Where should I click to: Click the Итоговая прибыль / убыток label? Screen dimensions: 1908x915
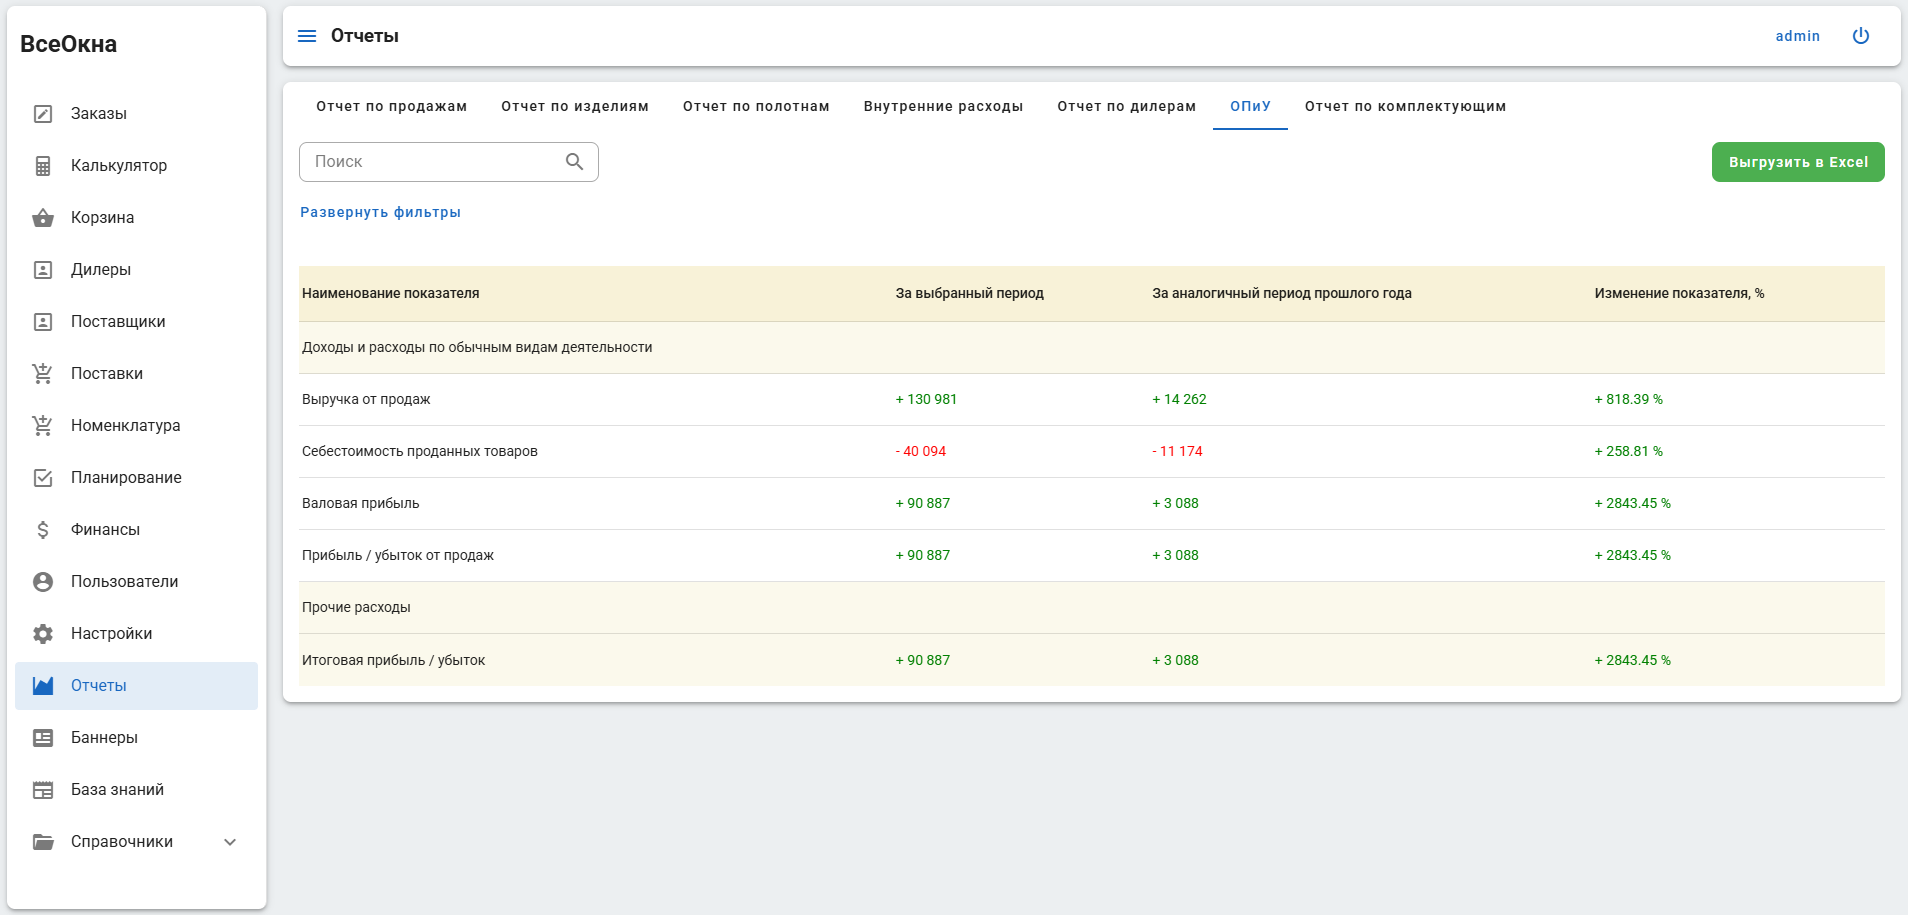click(x=393, y=660)
